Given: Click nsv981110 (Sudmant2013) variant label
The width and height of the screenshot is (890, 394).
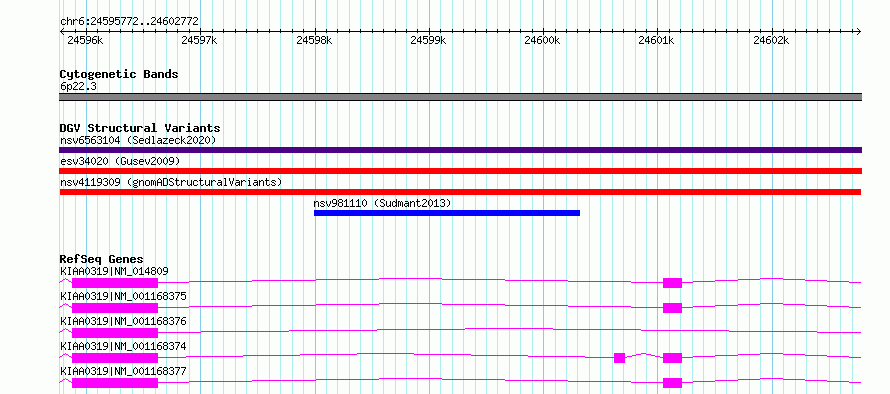Looking at the screenshot, I should pos(383,203).
